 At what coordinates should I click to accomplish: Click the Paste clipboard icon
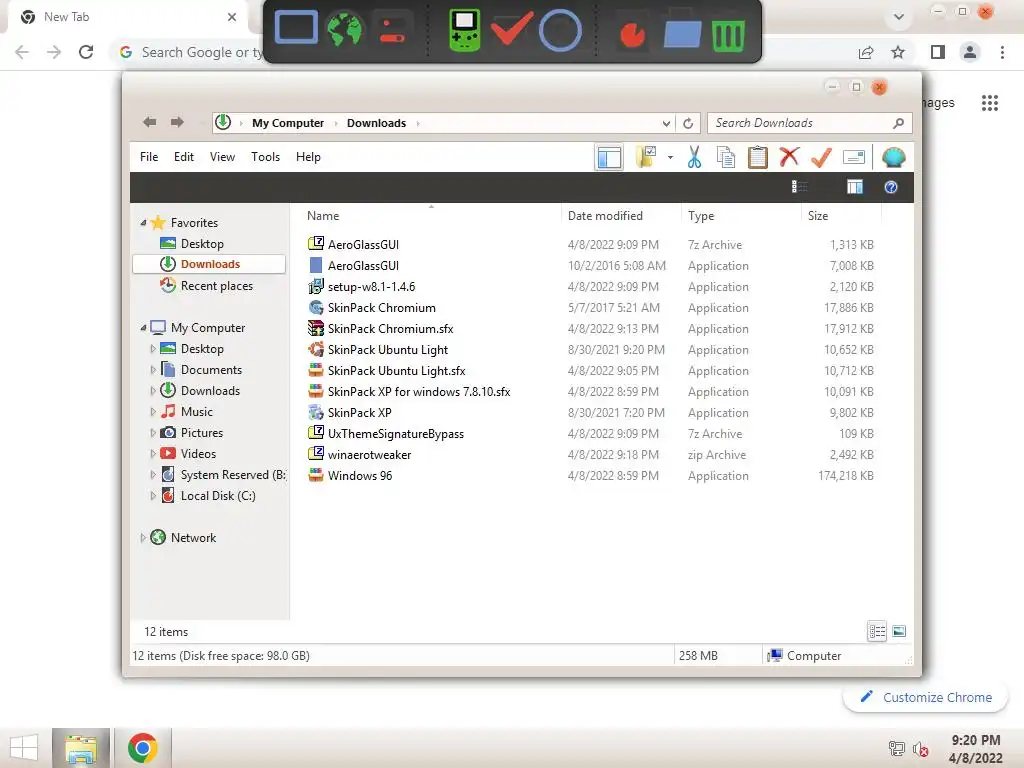coord(758,157)
